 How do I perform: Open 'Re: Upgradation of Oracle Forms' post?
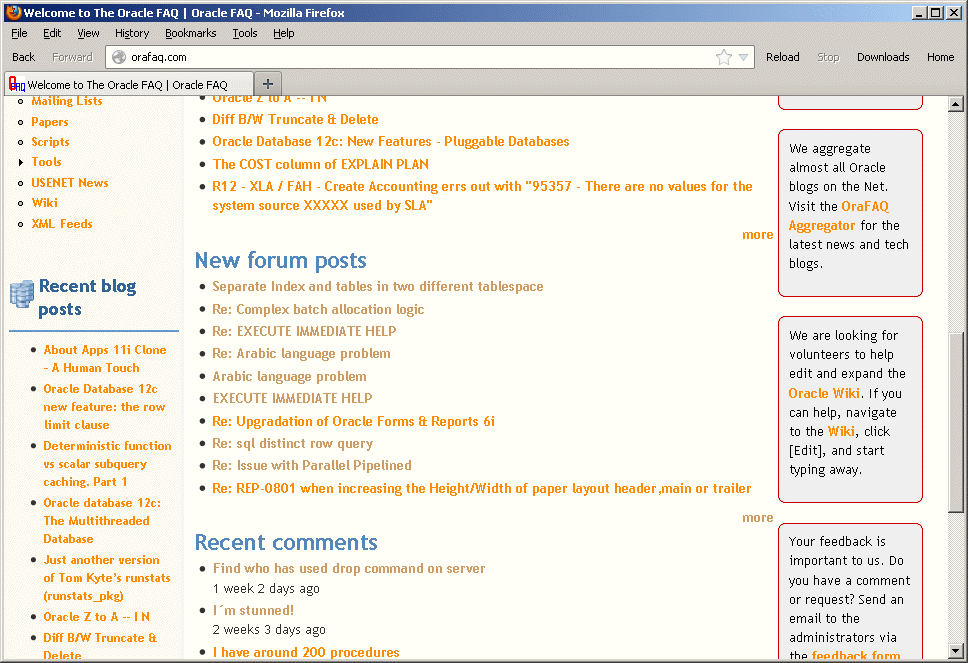tap(353, 422)
